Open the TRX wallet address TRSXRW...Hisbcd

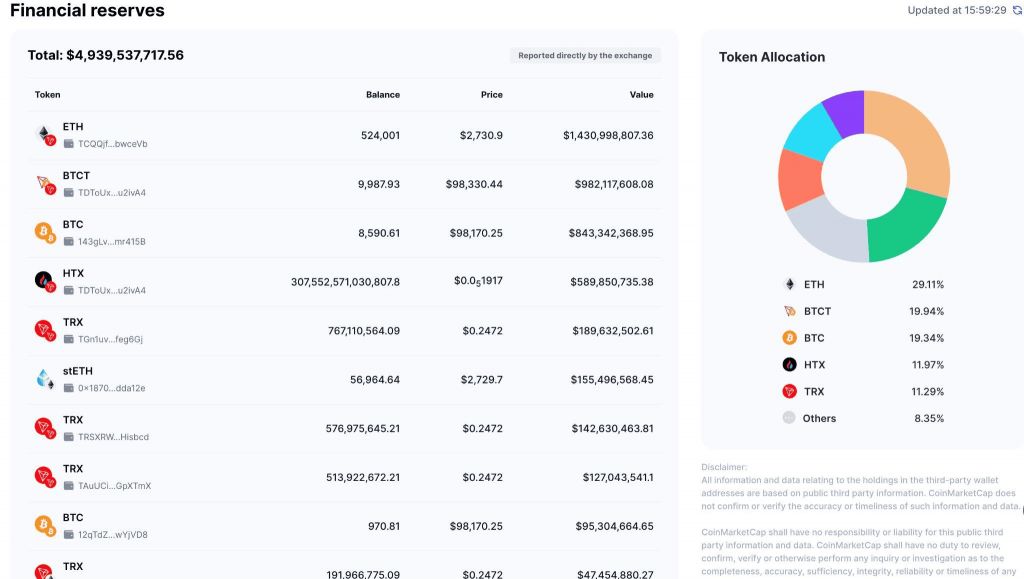tap(113, 437)
